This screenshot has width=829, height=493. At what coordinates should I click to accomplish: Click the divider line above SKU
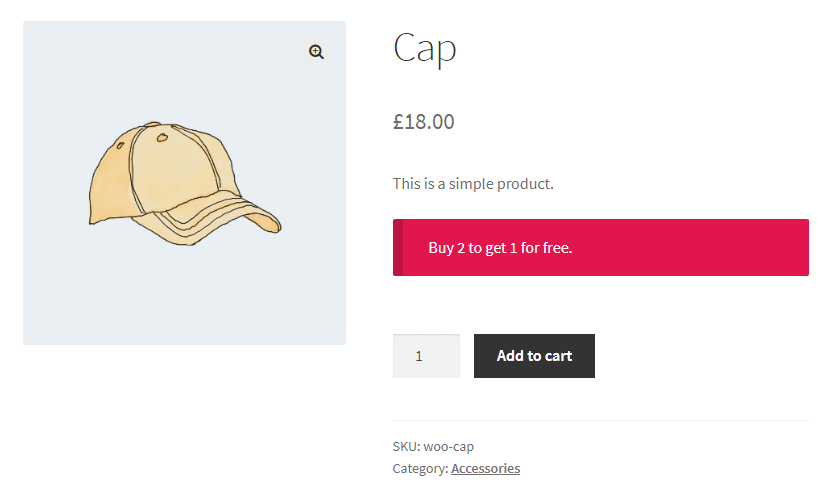point(600,421)
